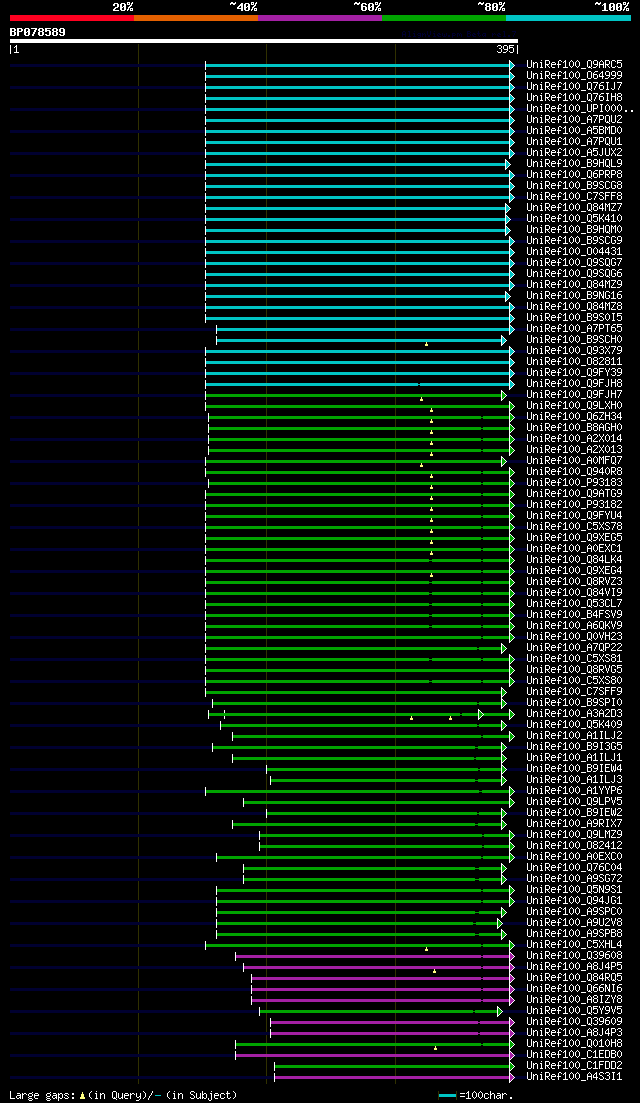Click the Large gaps legend text
The height and width of the screenshot is (1103, 640).
(x=123, y=1095)
